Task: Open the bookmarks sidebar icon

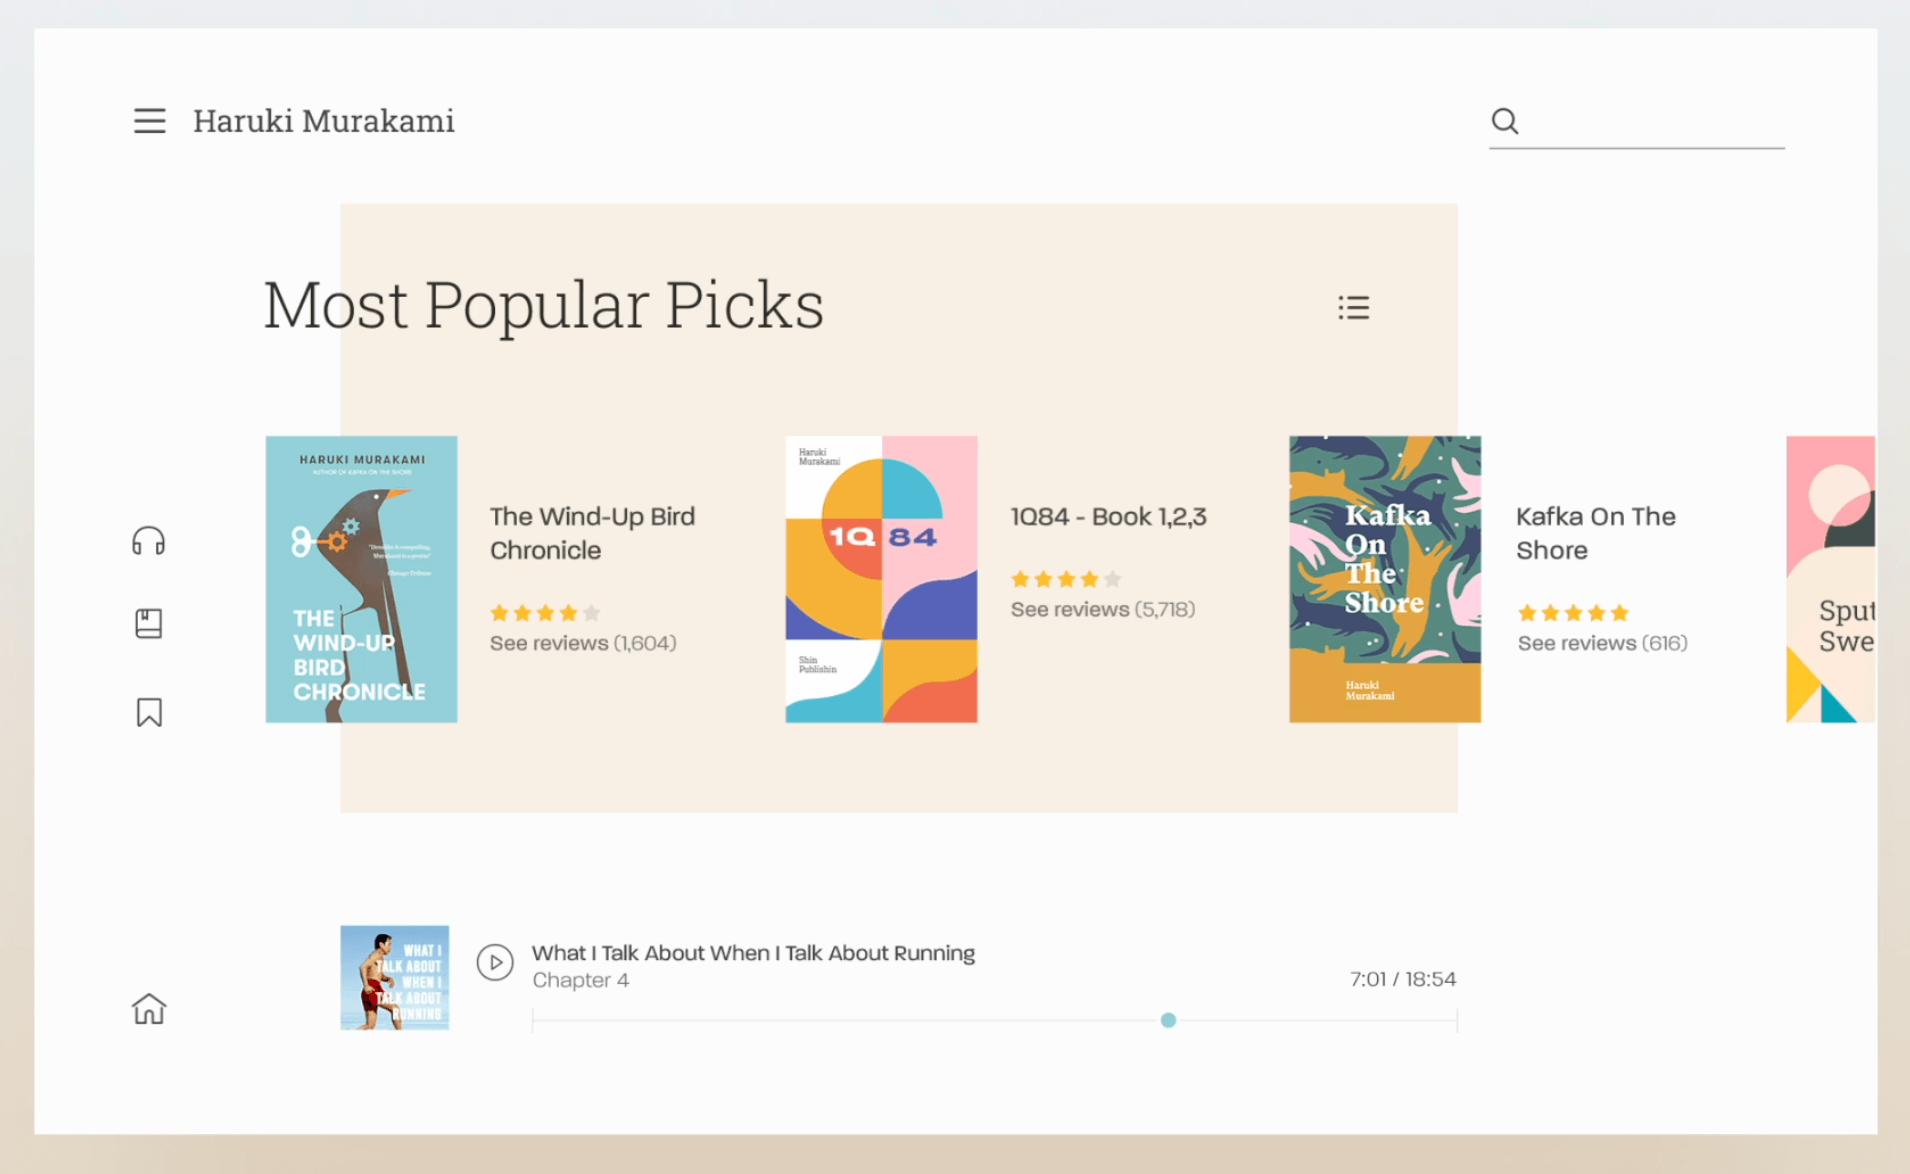Action: pyautogui.click(x=149, y=712)
